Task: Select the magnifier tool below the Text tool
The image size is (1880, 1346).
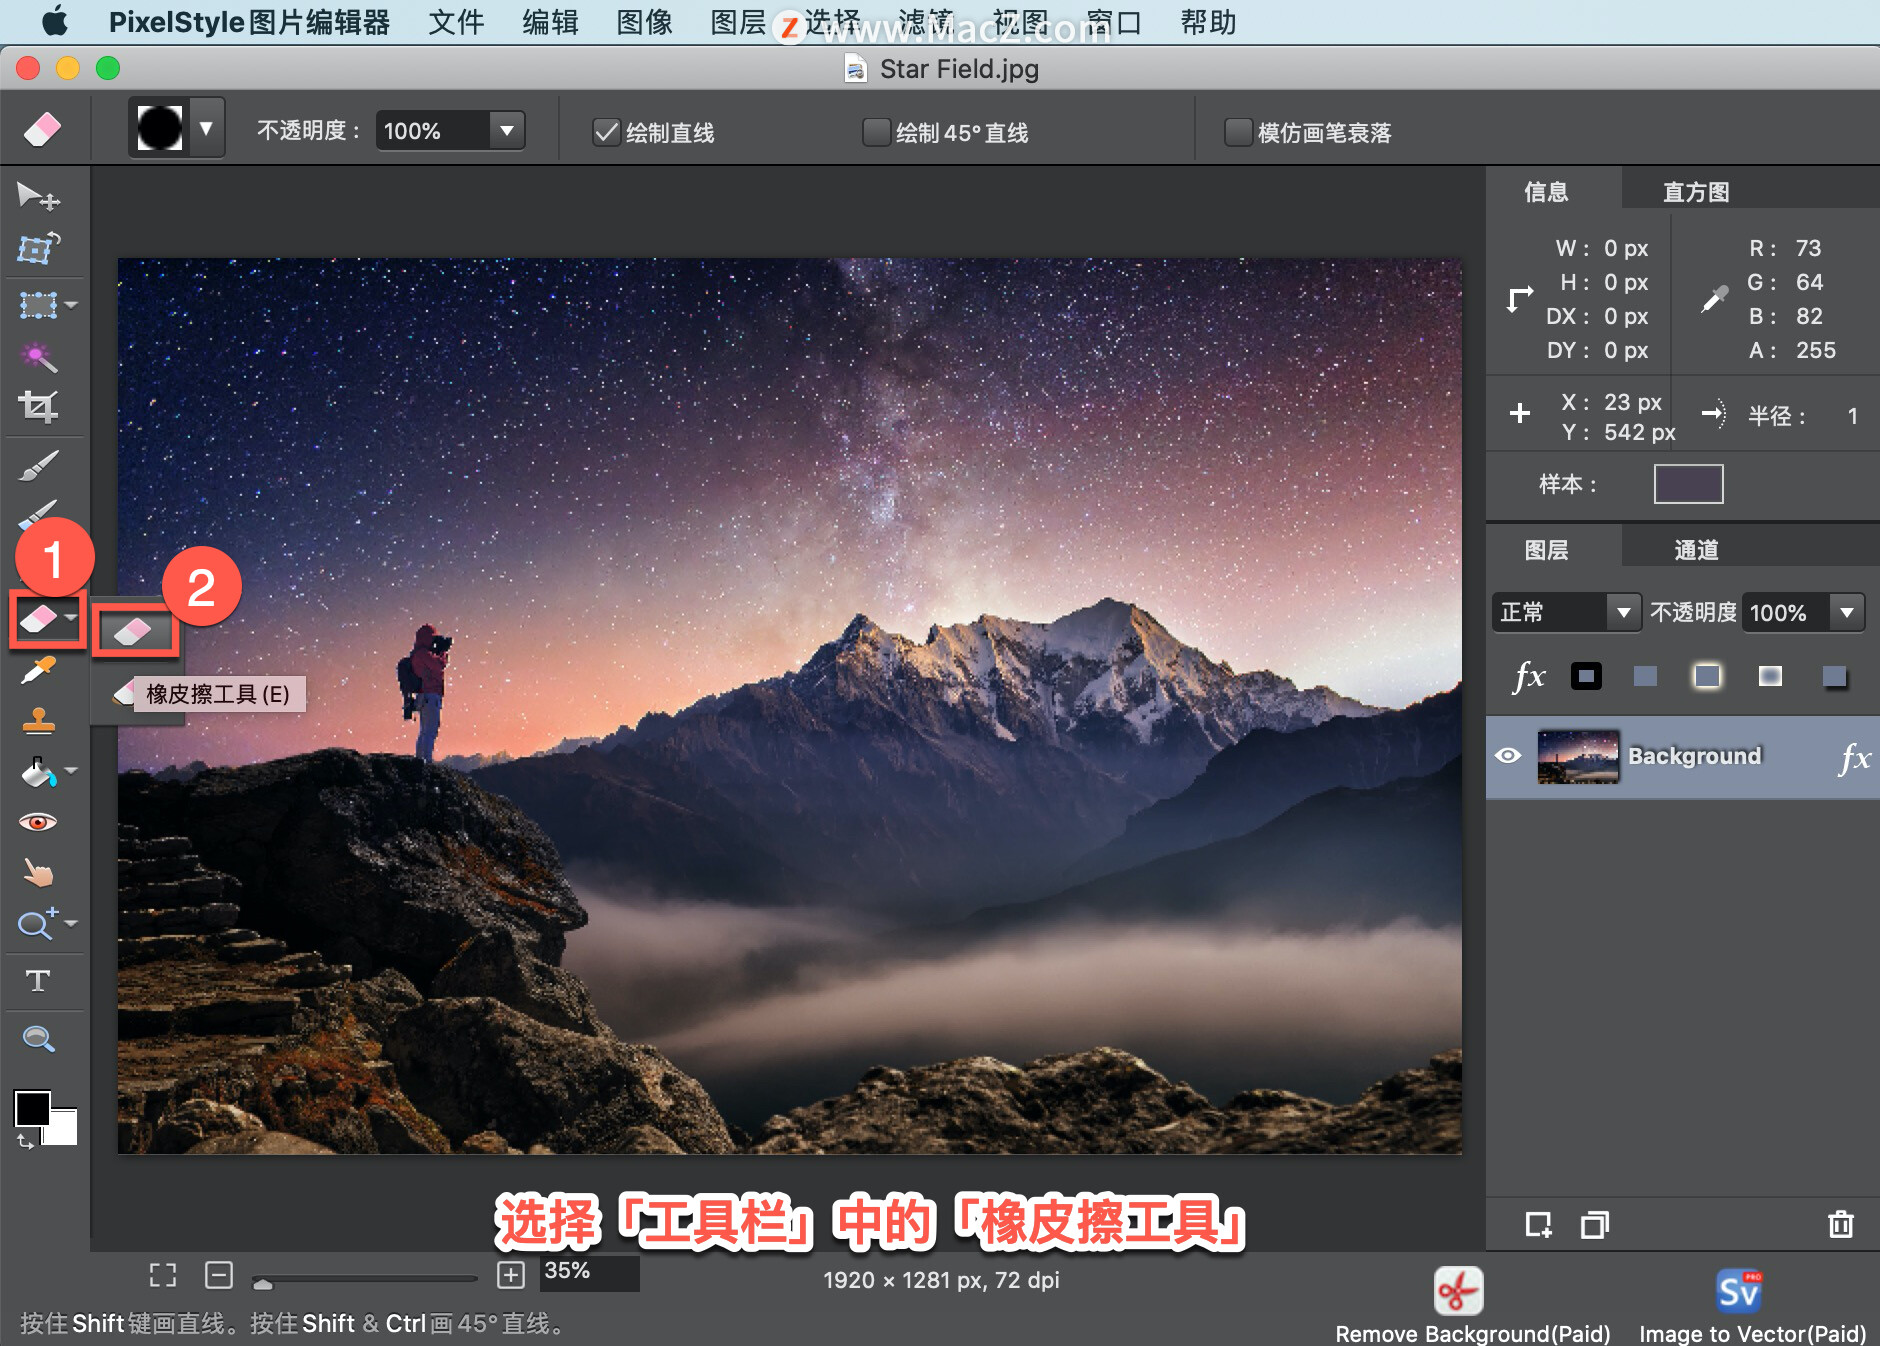Action: pos(38,1039)
